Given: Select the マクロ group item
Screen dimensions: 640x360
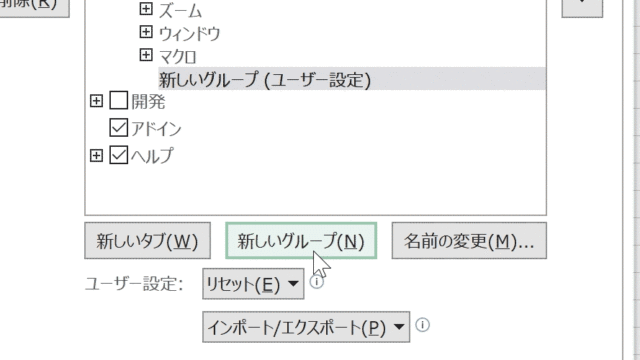Looking at the screenshot, I should (178, 56).
